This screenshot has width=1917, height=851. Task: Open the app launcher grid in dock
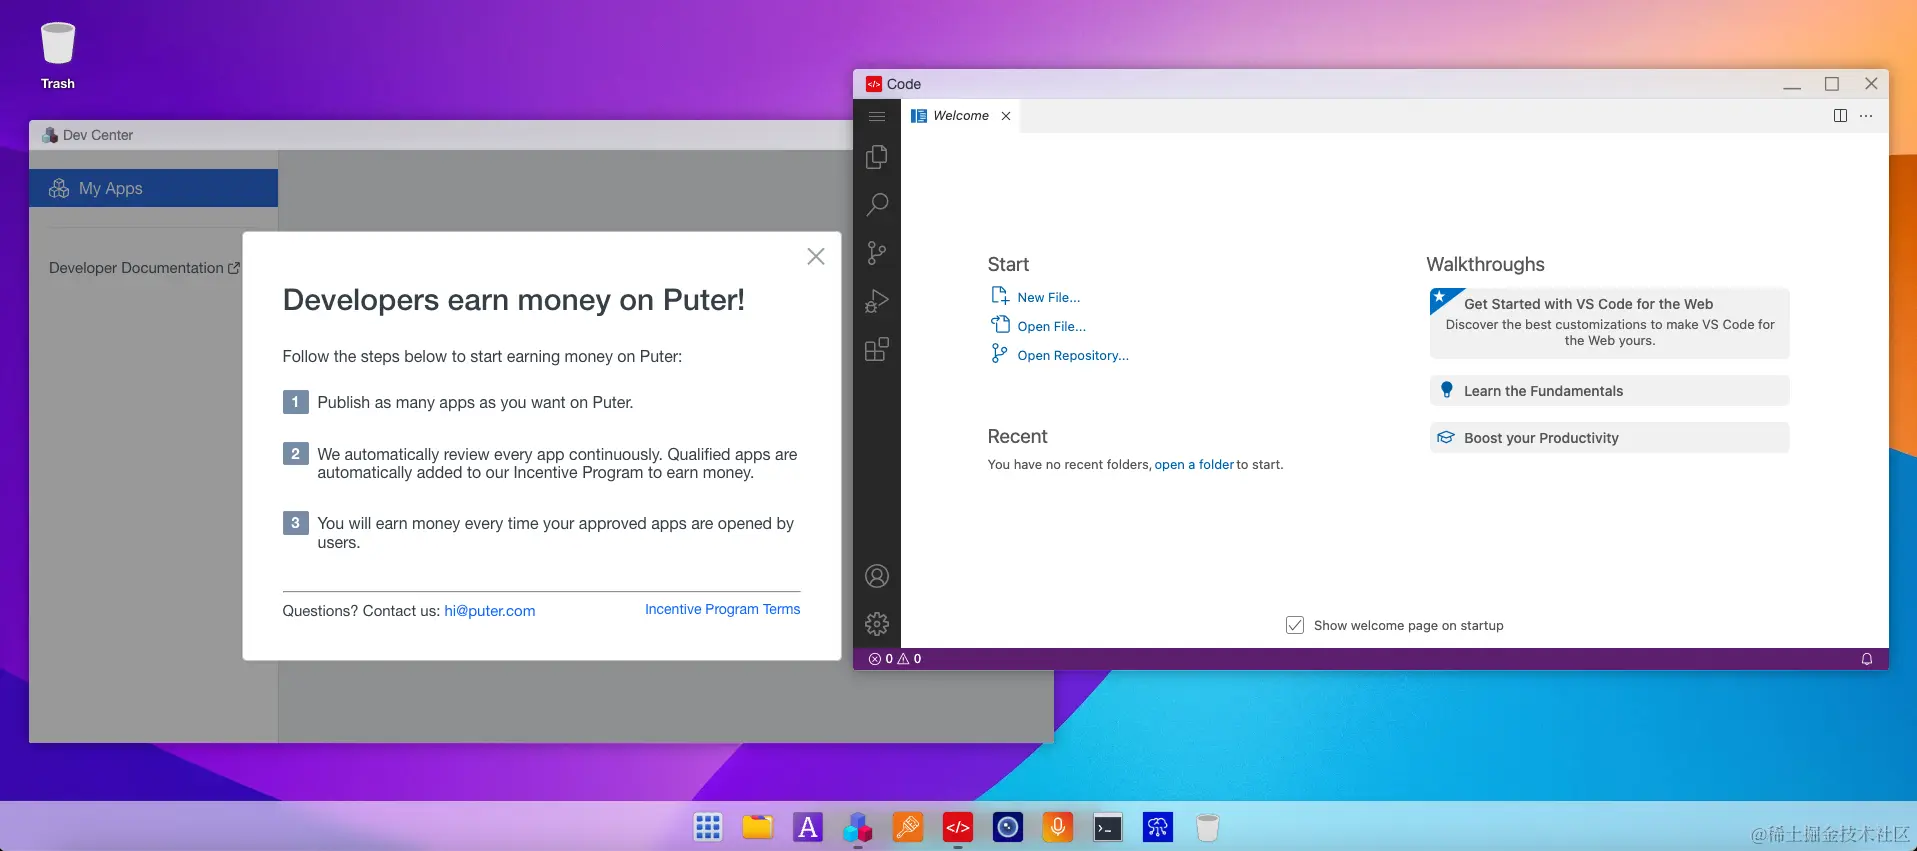[708, 827]
